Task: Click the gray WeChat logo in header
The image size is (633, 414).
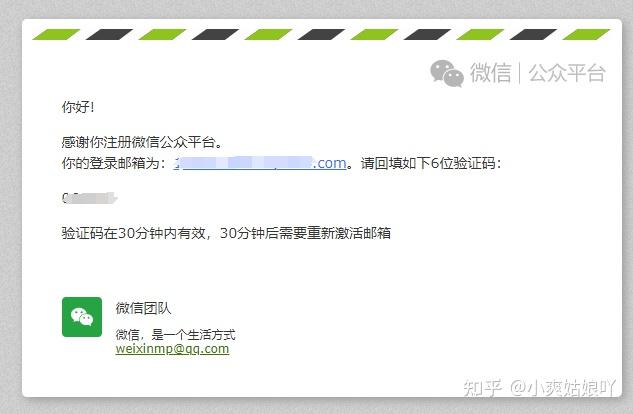Action: pos(447,73)
